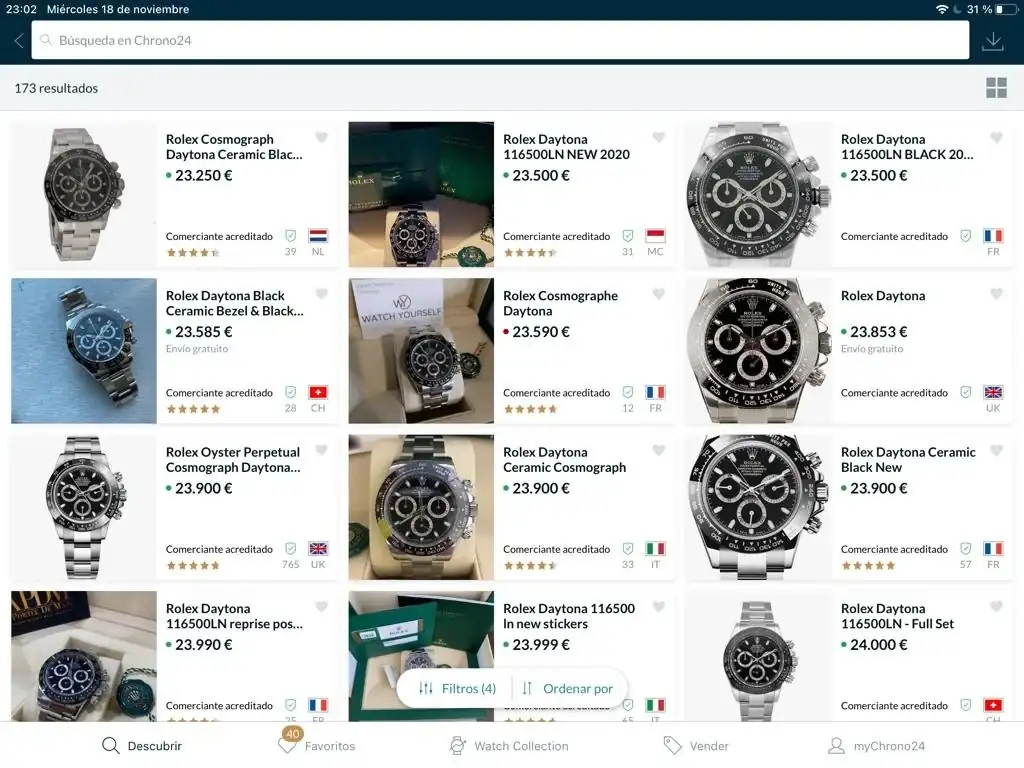The width and height of the screenshot is (1024, 768).
Task: Favorite the Daytona Ceramic Cosmograph listing
Action: pyautogui.click(x=658, y=450)
